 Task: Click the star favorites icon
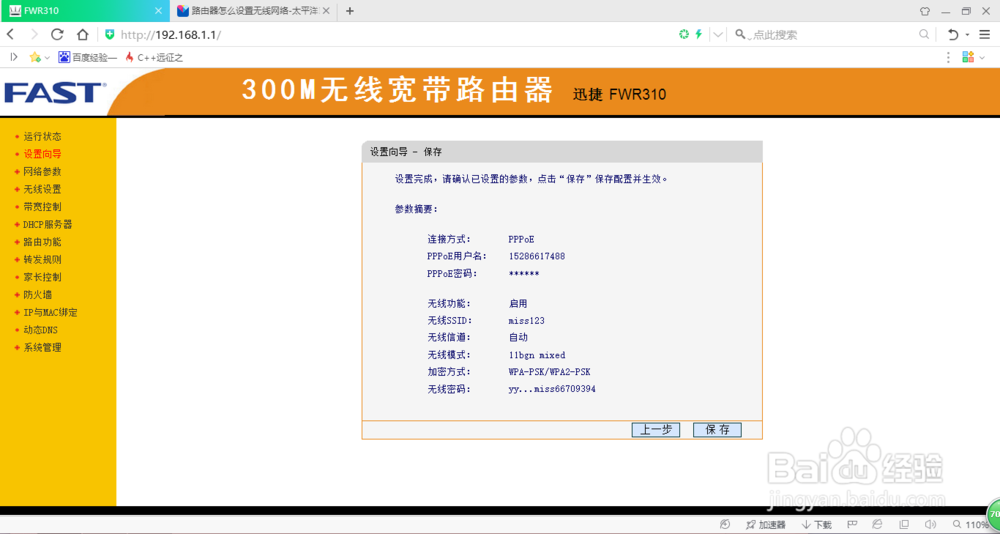tap(34, 57)
